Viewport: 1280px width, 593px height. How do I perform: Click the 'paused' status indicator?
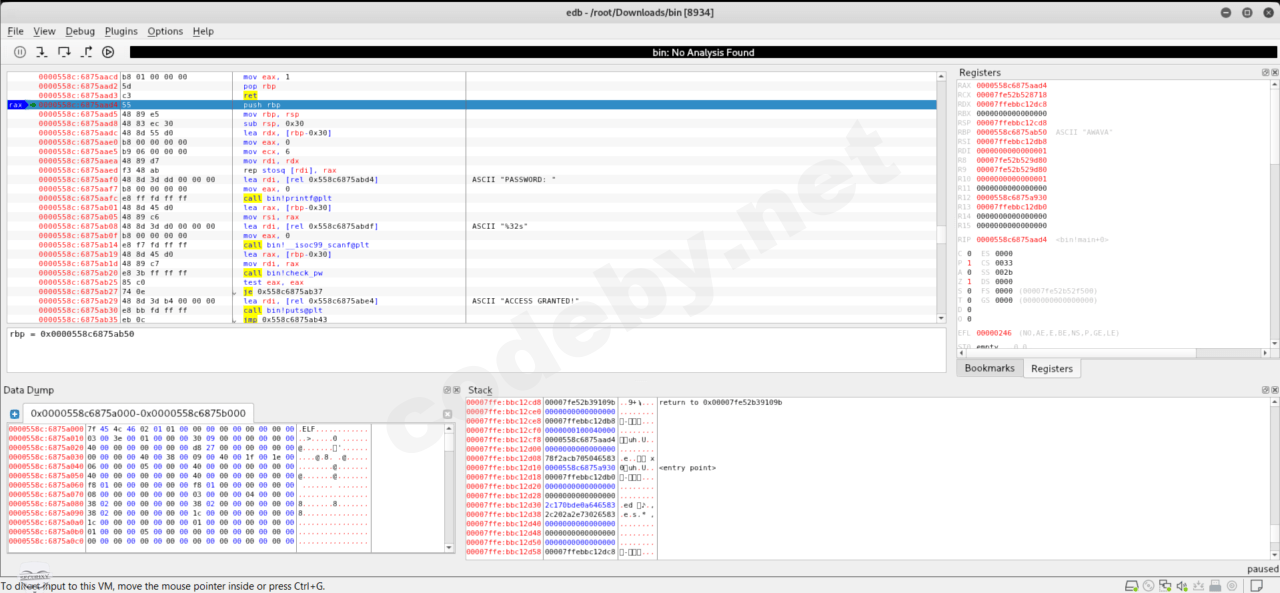coord(1263,569)
